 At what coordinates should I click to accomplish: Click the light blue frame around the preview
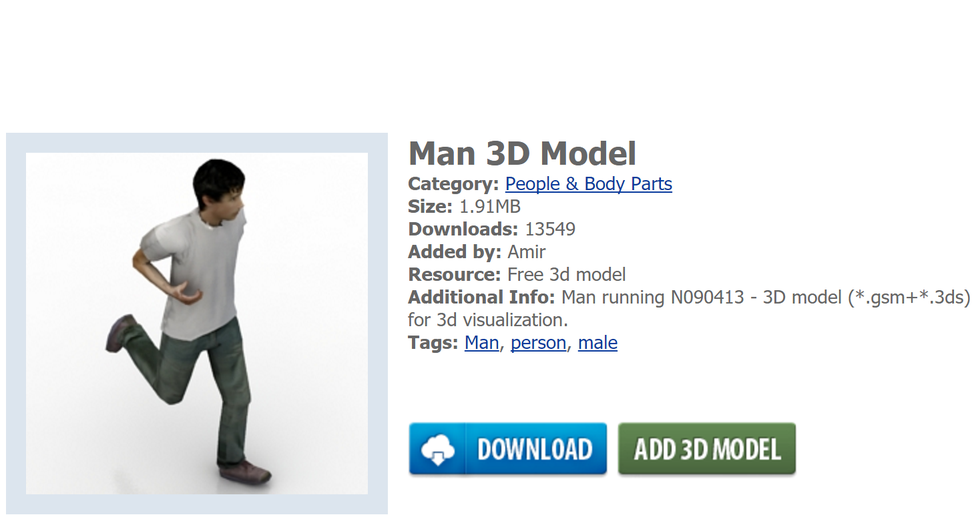point(197,142)
